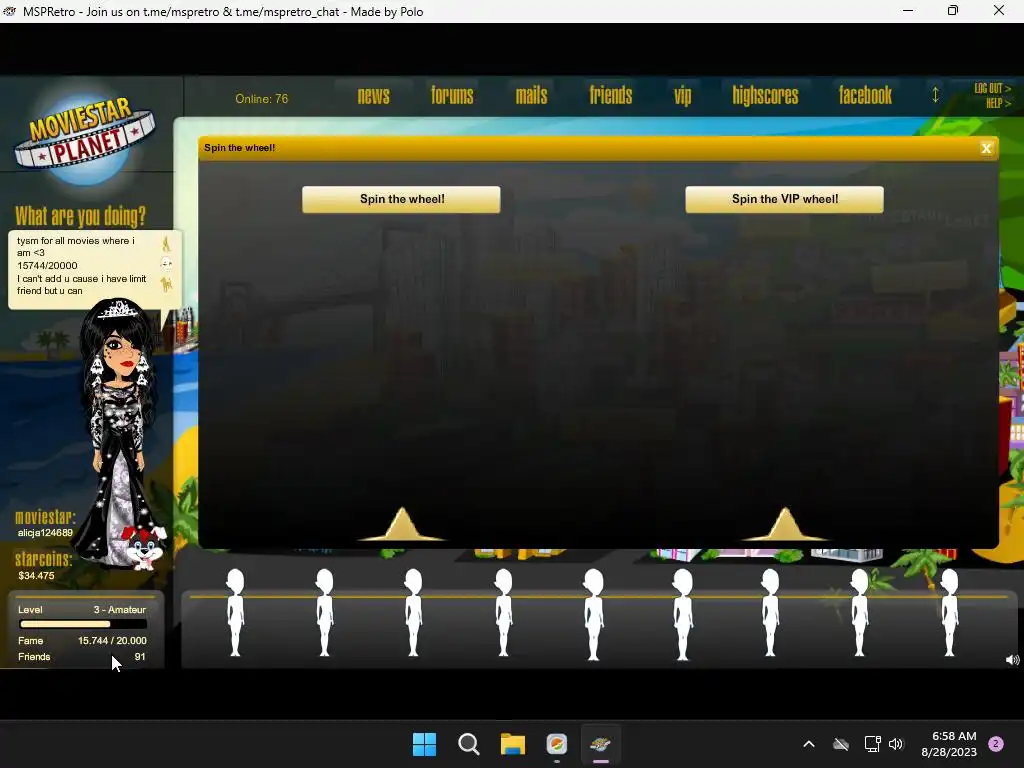Click the MSPRetro app icon in taskbar
This screenshot has width=1024, height=768.
601,744
